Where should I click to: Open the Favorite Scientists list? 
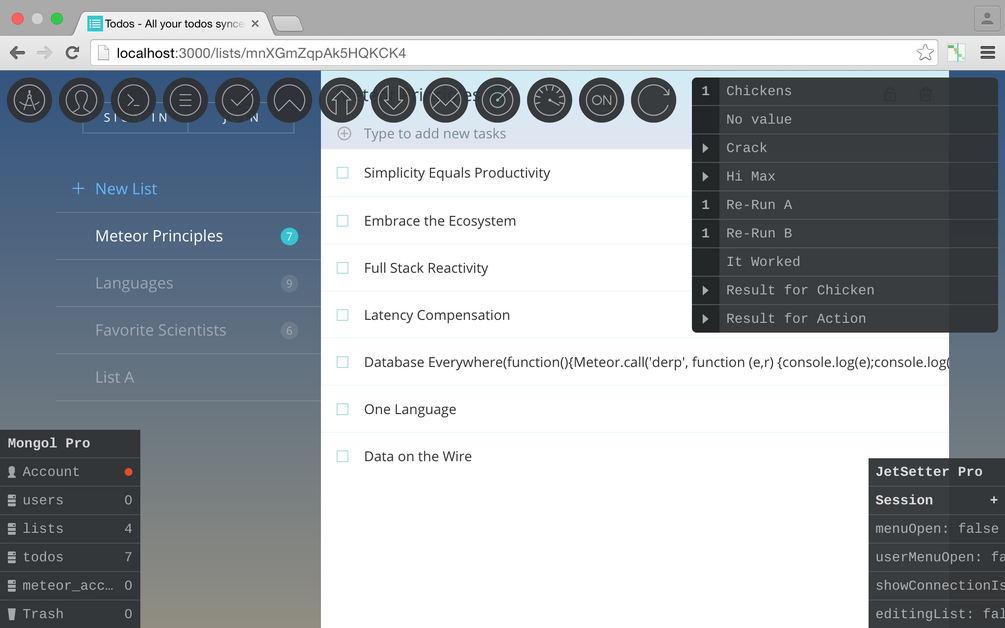188,330
